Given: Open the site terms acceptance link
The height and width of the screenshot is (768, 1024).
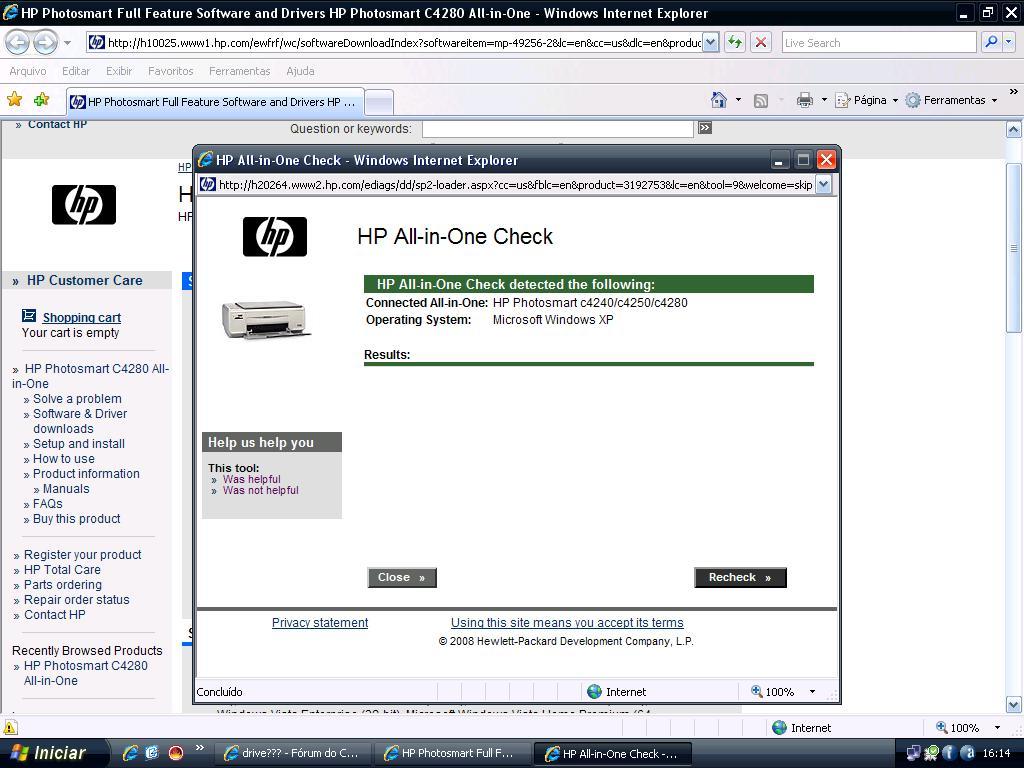Looking at the screenshot, I should coord(567,622).
